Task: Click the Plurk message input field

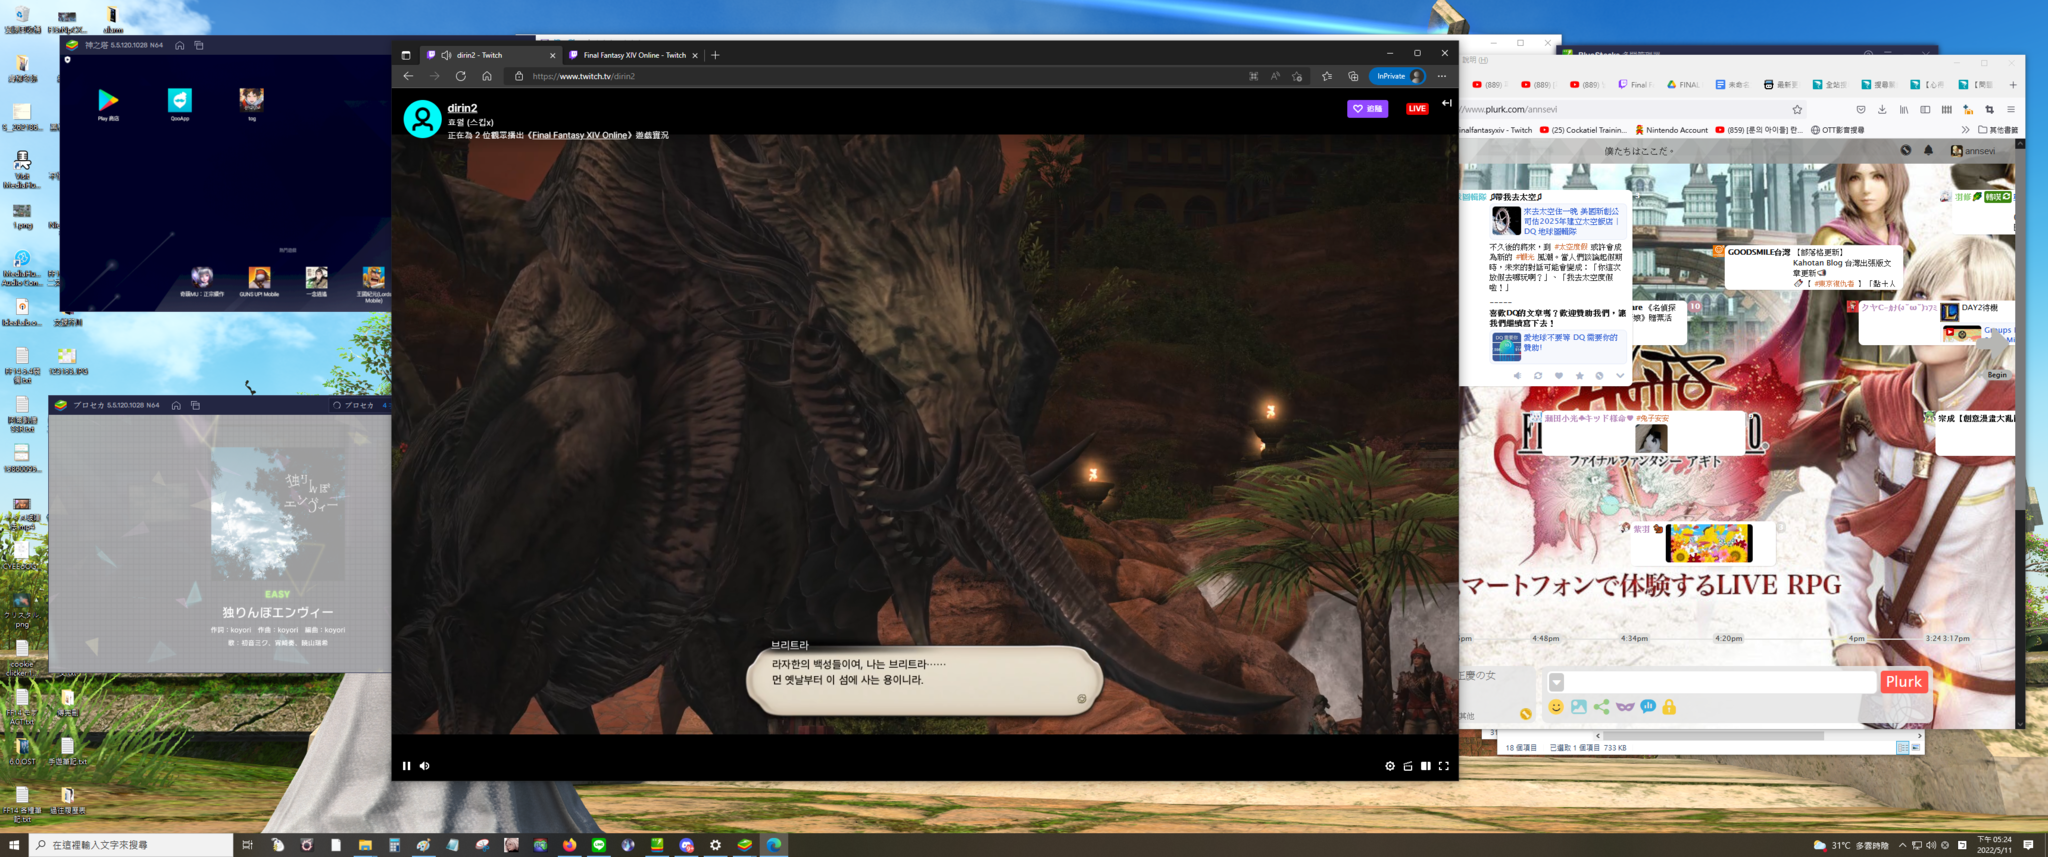Action: click(1720, 682)
